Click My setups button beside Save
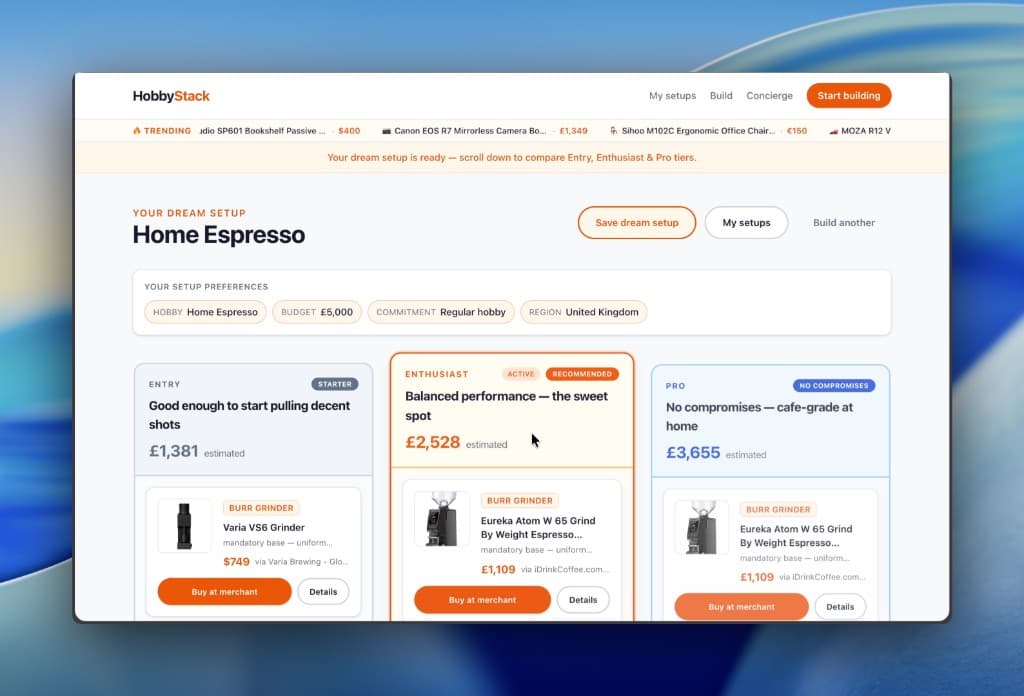Image resolution: width=1024 pixels, height=696 pixels. [x=746, y=223]
